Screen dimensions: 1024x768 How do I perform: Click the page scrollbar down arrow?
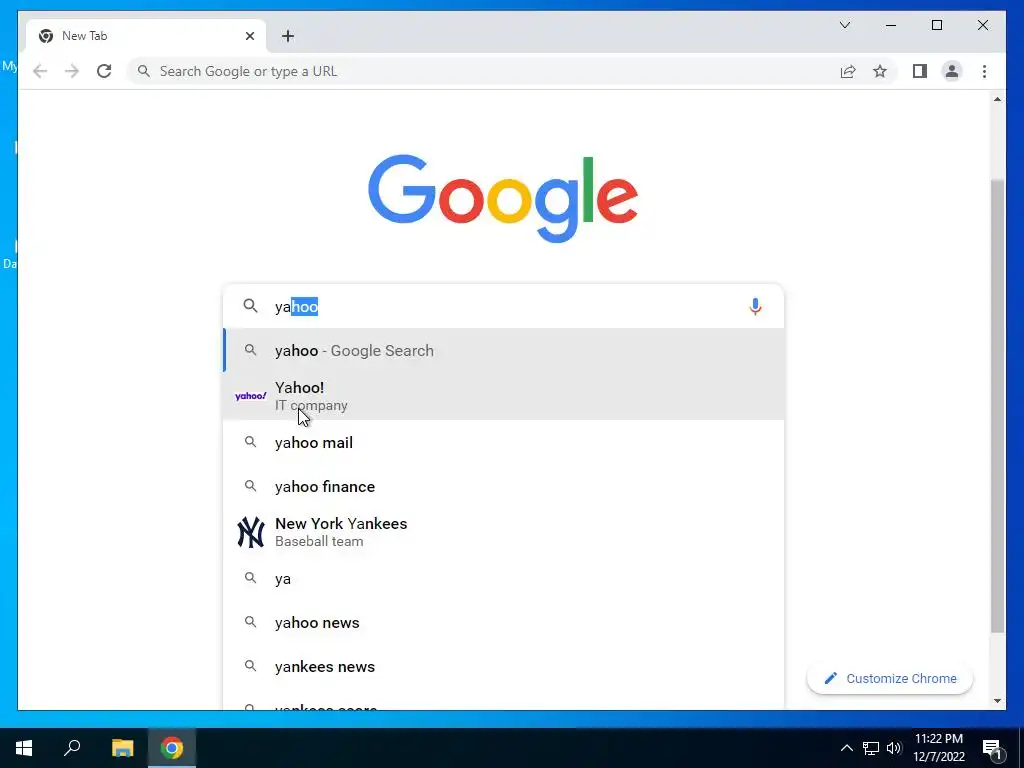[997, 701]
